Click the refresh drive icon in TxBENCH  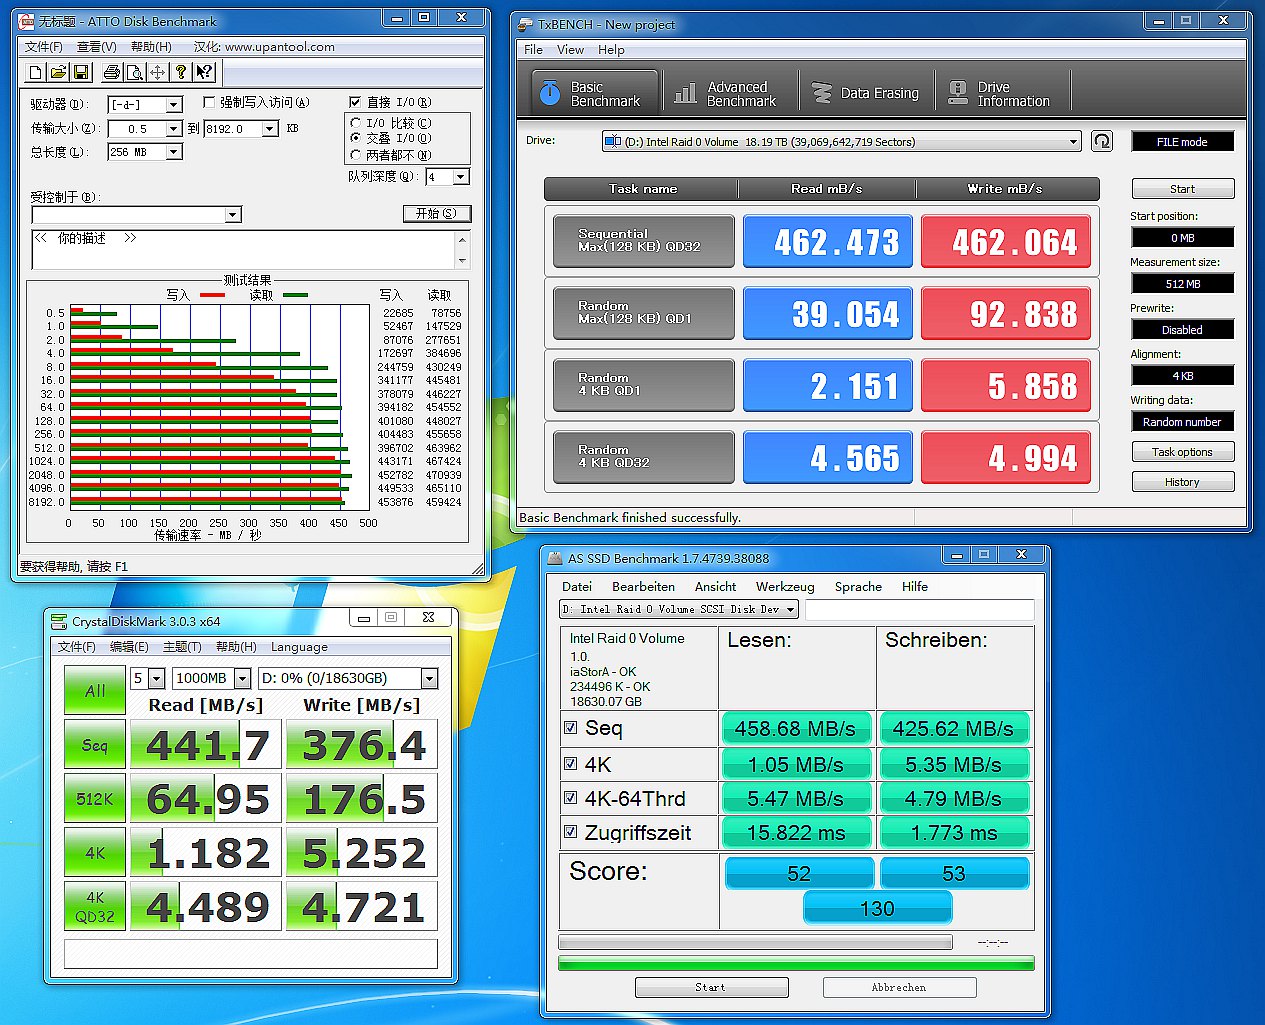tap(1101, 141)
